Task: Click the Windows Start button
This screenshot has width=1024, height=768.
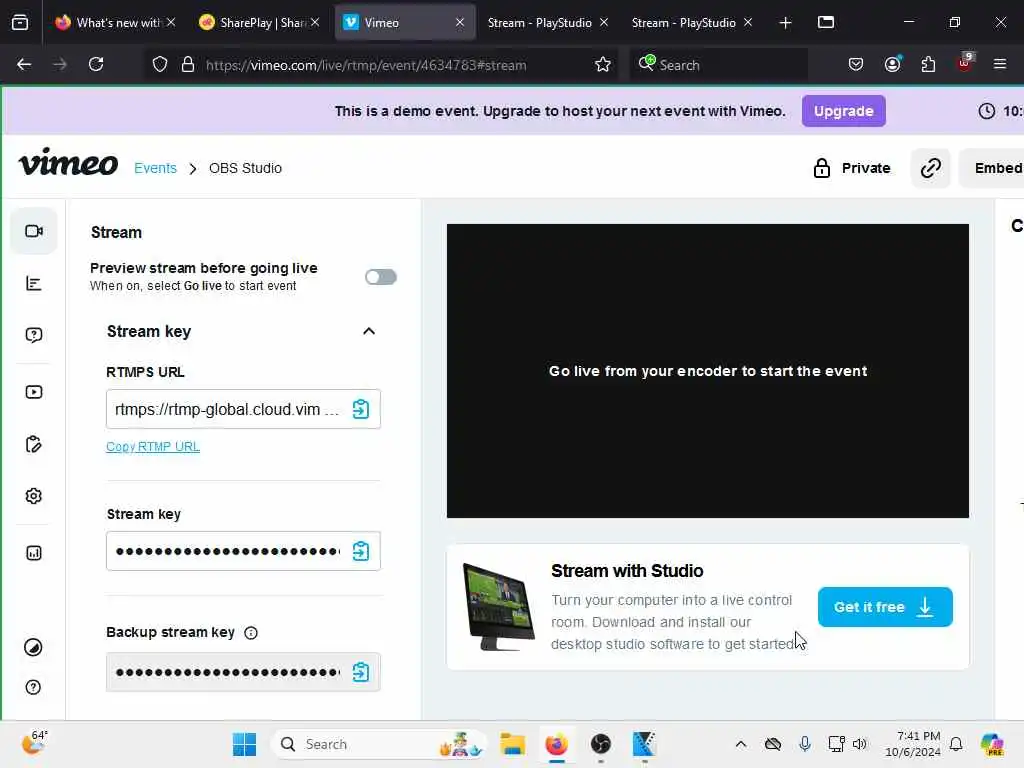Action: [x=244, y=744]
